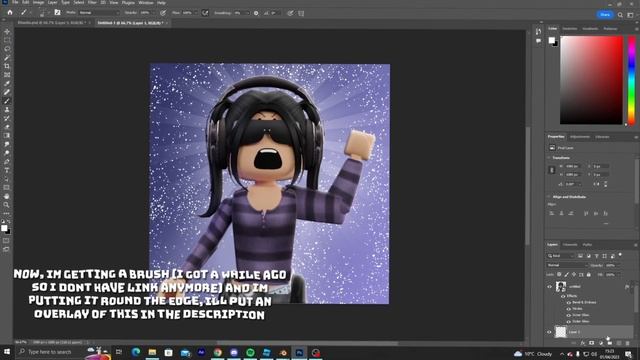Viewport: 640px width, 360px height.
Task: Select the Gradient tool
Action: pyautogui.click(x=7, y=136)
